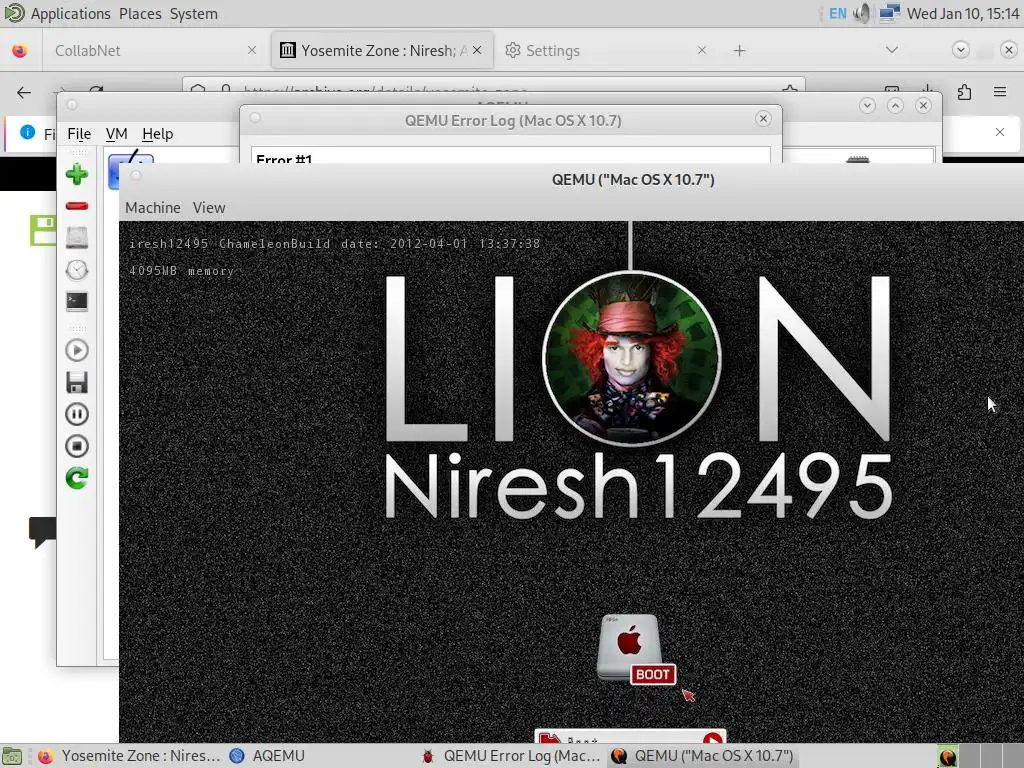
Task: Open the volume control icon
Action: [862, 13]
